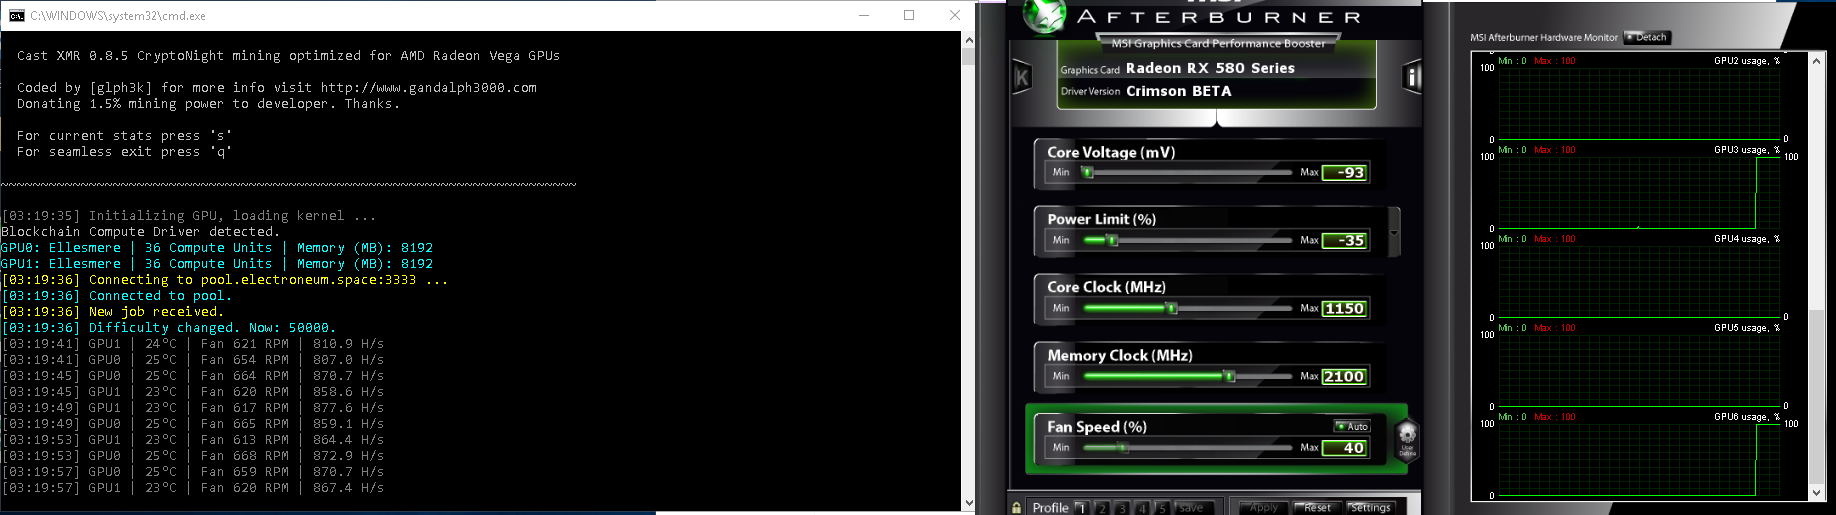Click the Power Limit value field -35
The height and width of the screenshot is (515, 1836).
pyautogui.click(x=1345, y=240)
